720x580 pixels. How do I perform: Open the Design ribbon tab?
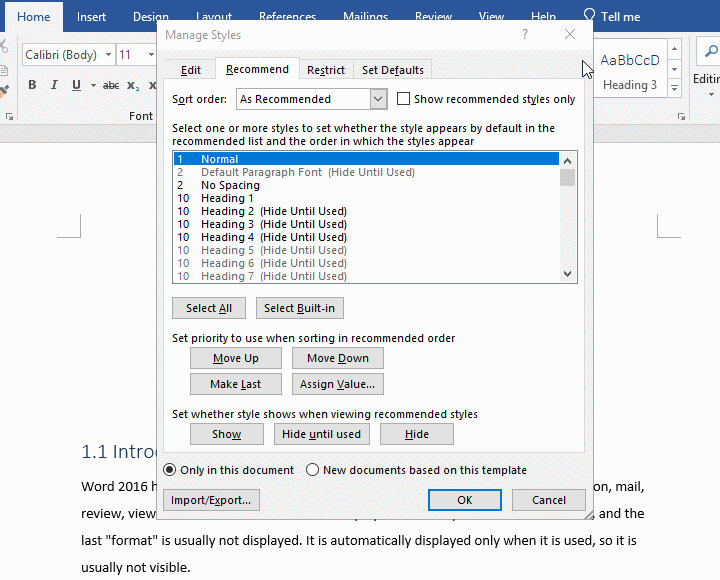[151, 17]
